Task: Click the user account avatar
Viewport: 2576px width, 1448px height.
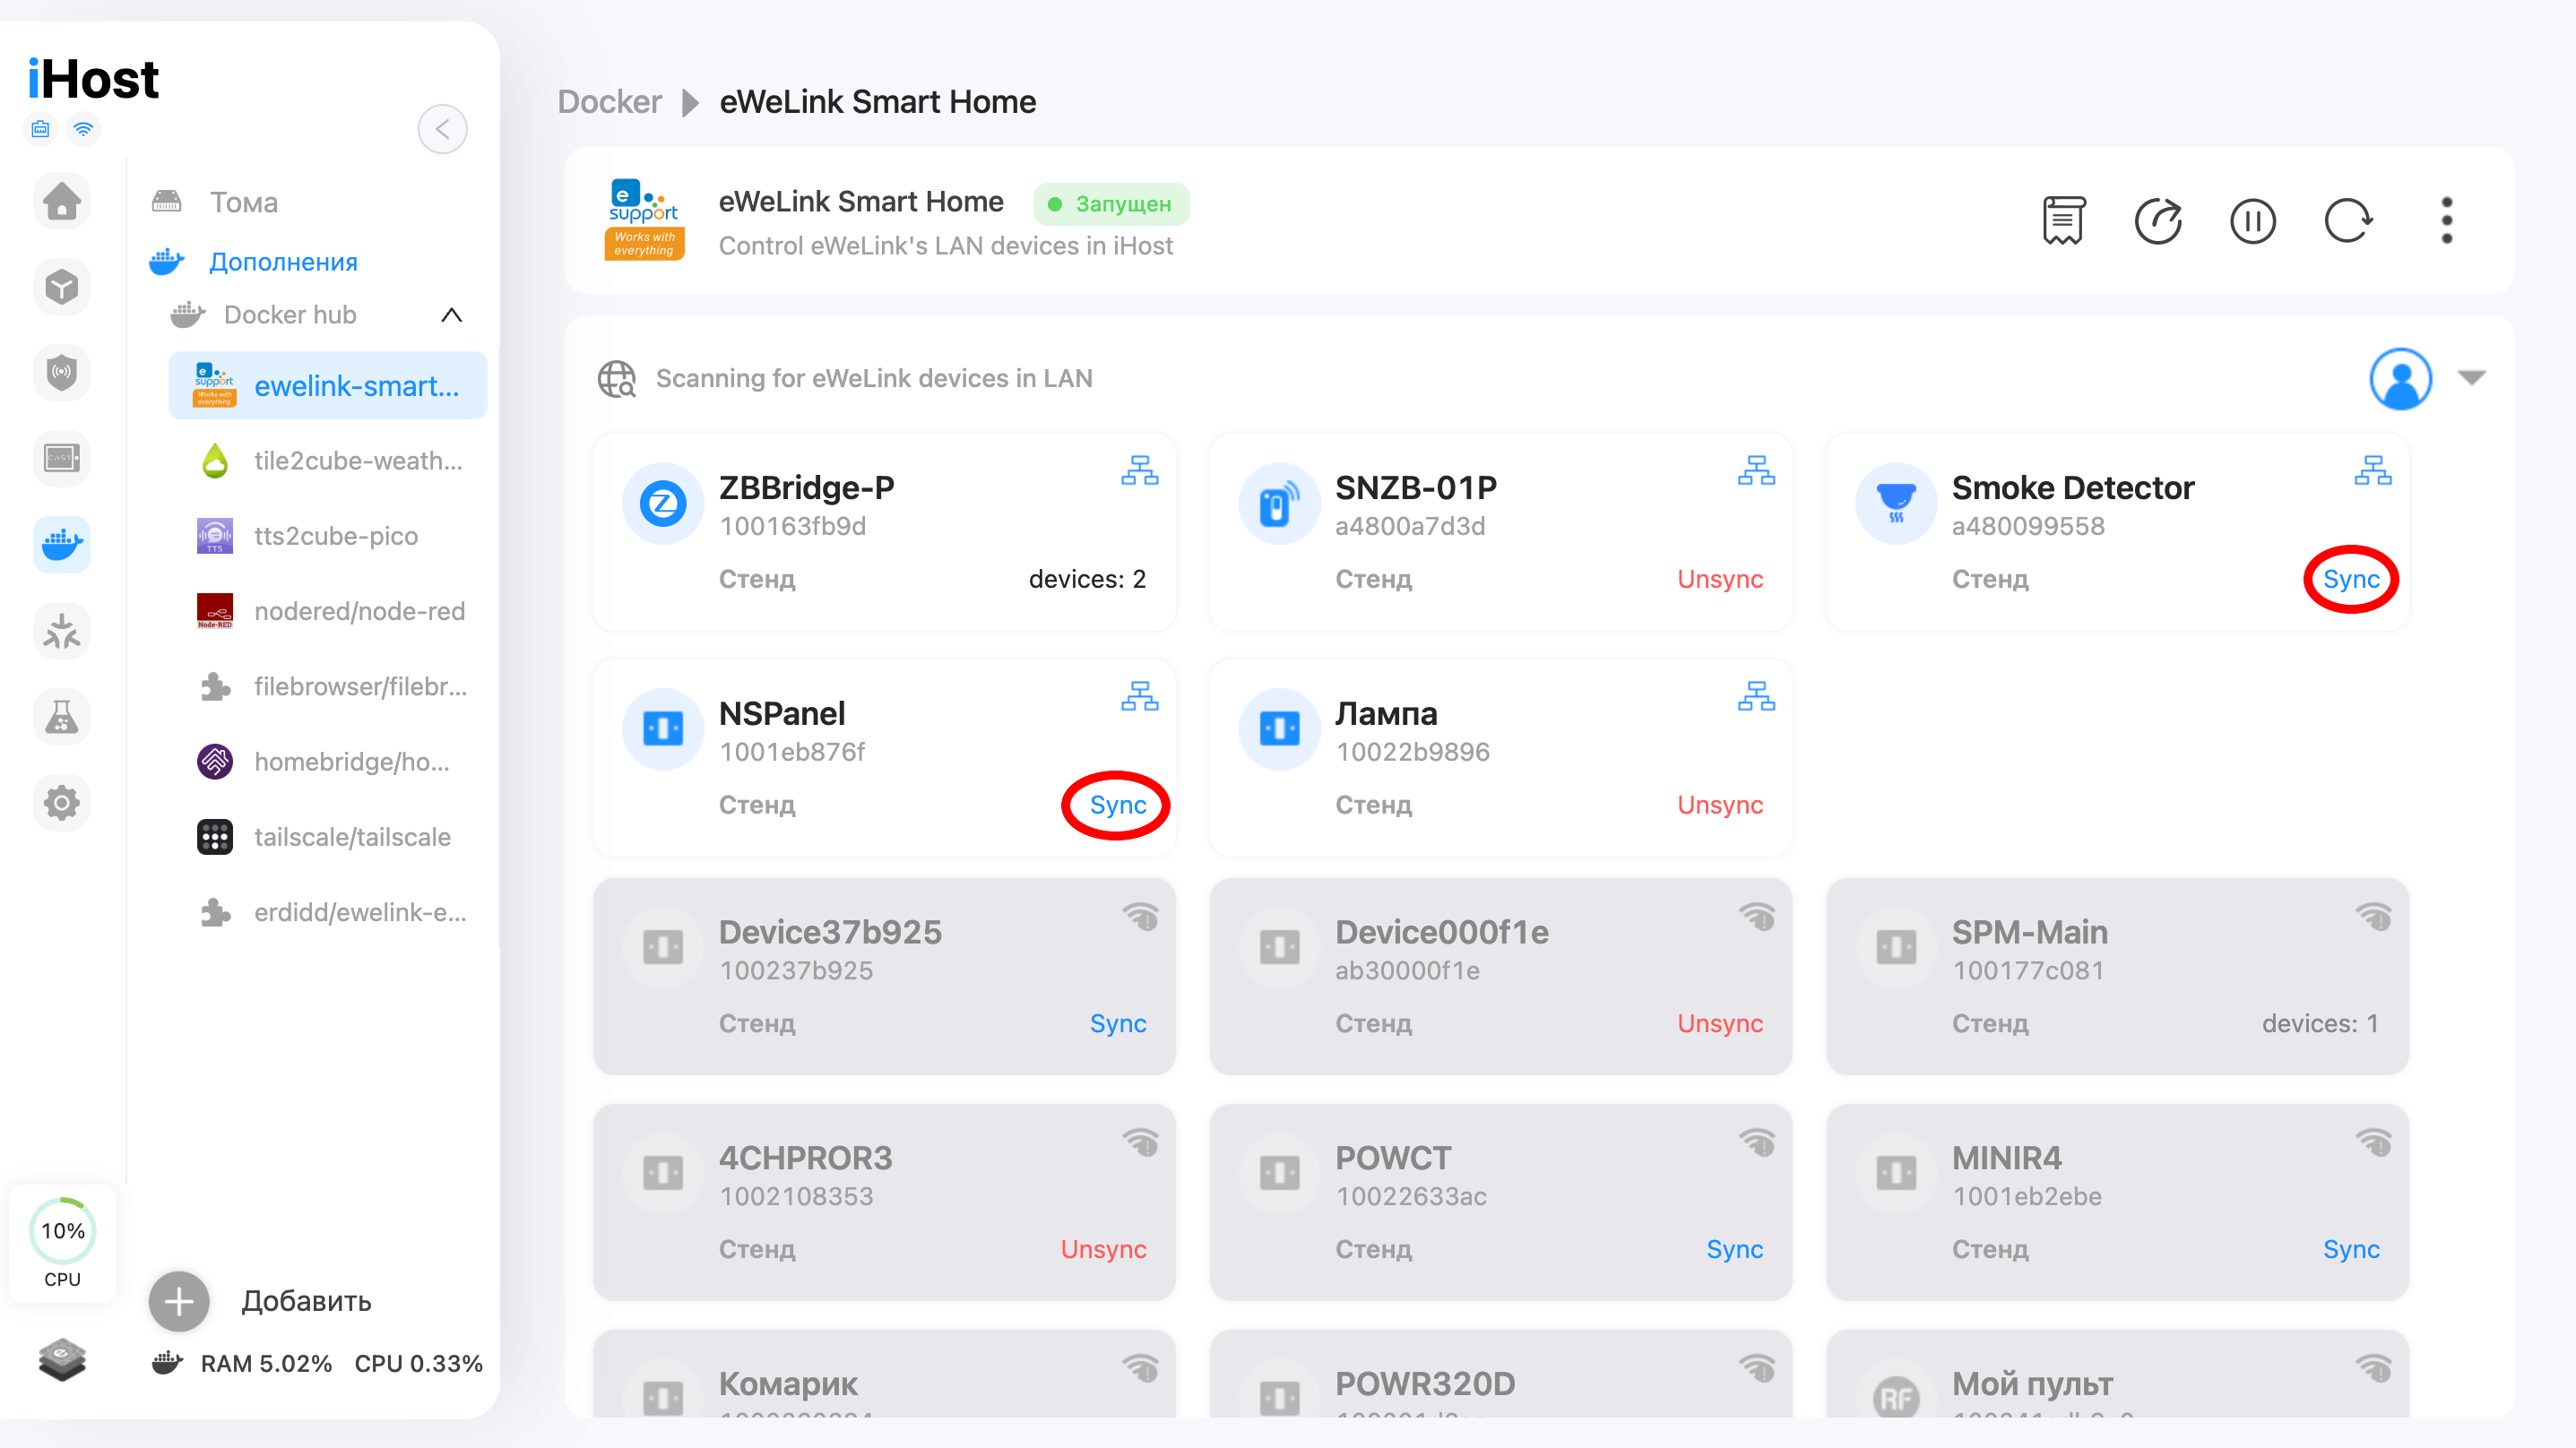Action: (2400, 378)
